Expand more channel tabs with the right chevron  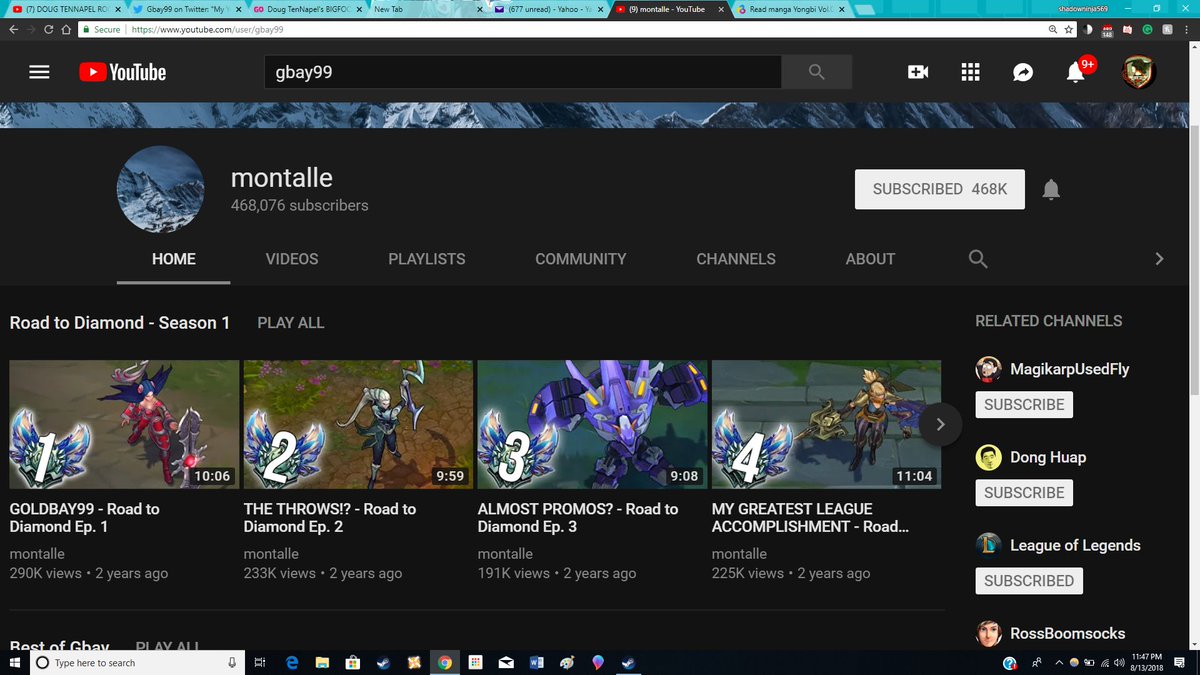click(1159, 259)
